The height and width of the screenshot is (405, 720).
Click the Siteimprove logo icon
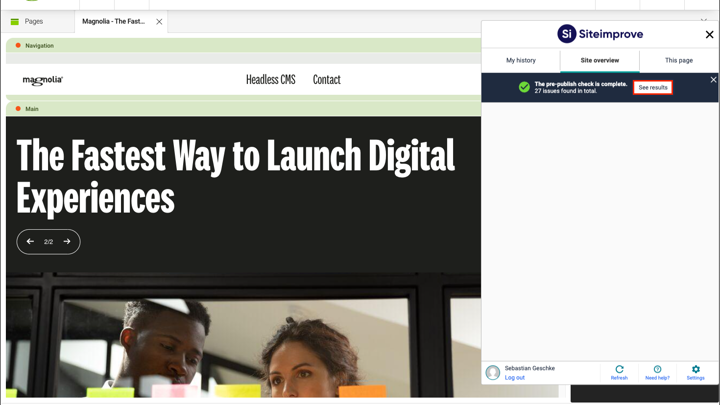tap(567, 34)
